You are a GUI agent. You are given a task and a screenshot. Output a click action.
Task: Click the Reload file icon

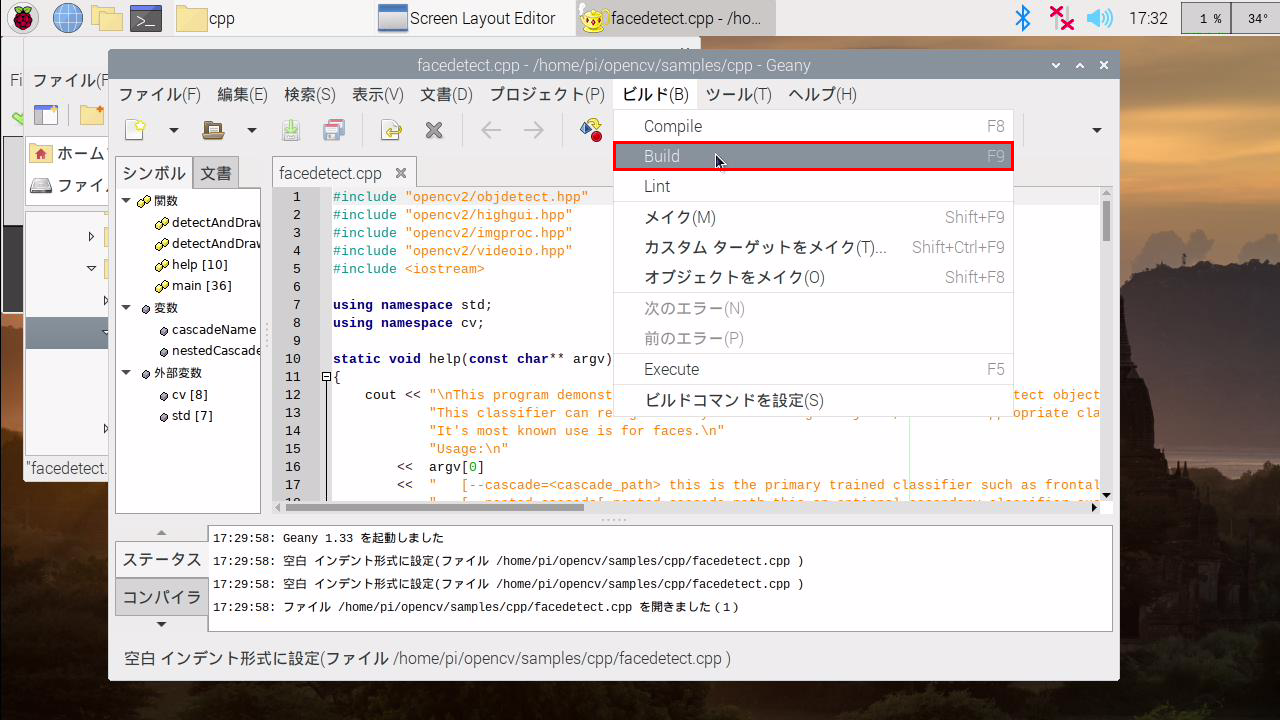click(390, 130)
